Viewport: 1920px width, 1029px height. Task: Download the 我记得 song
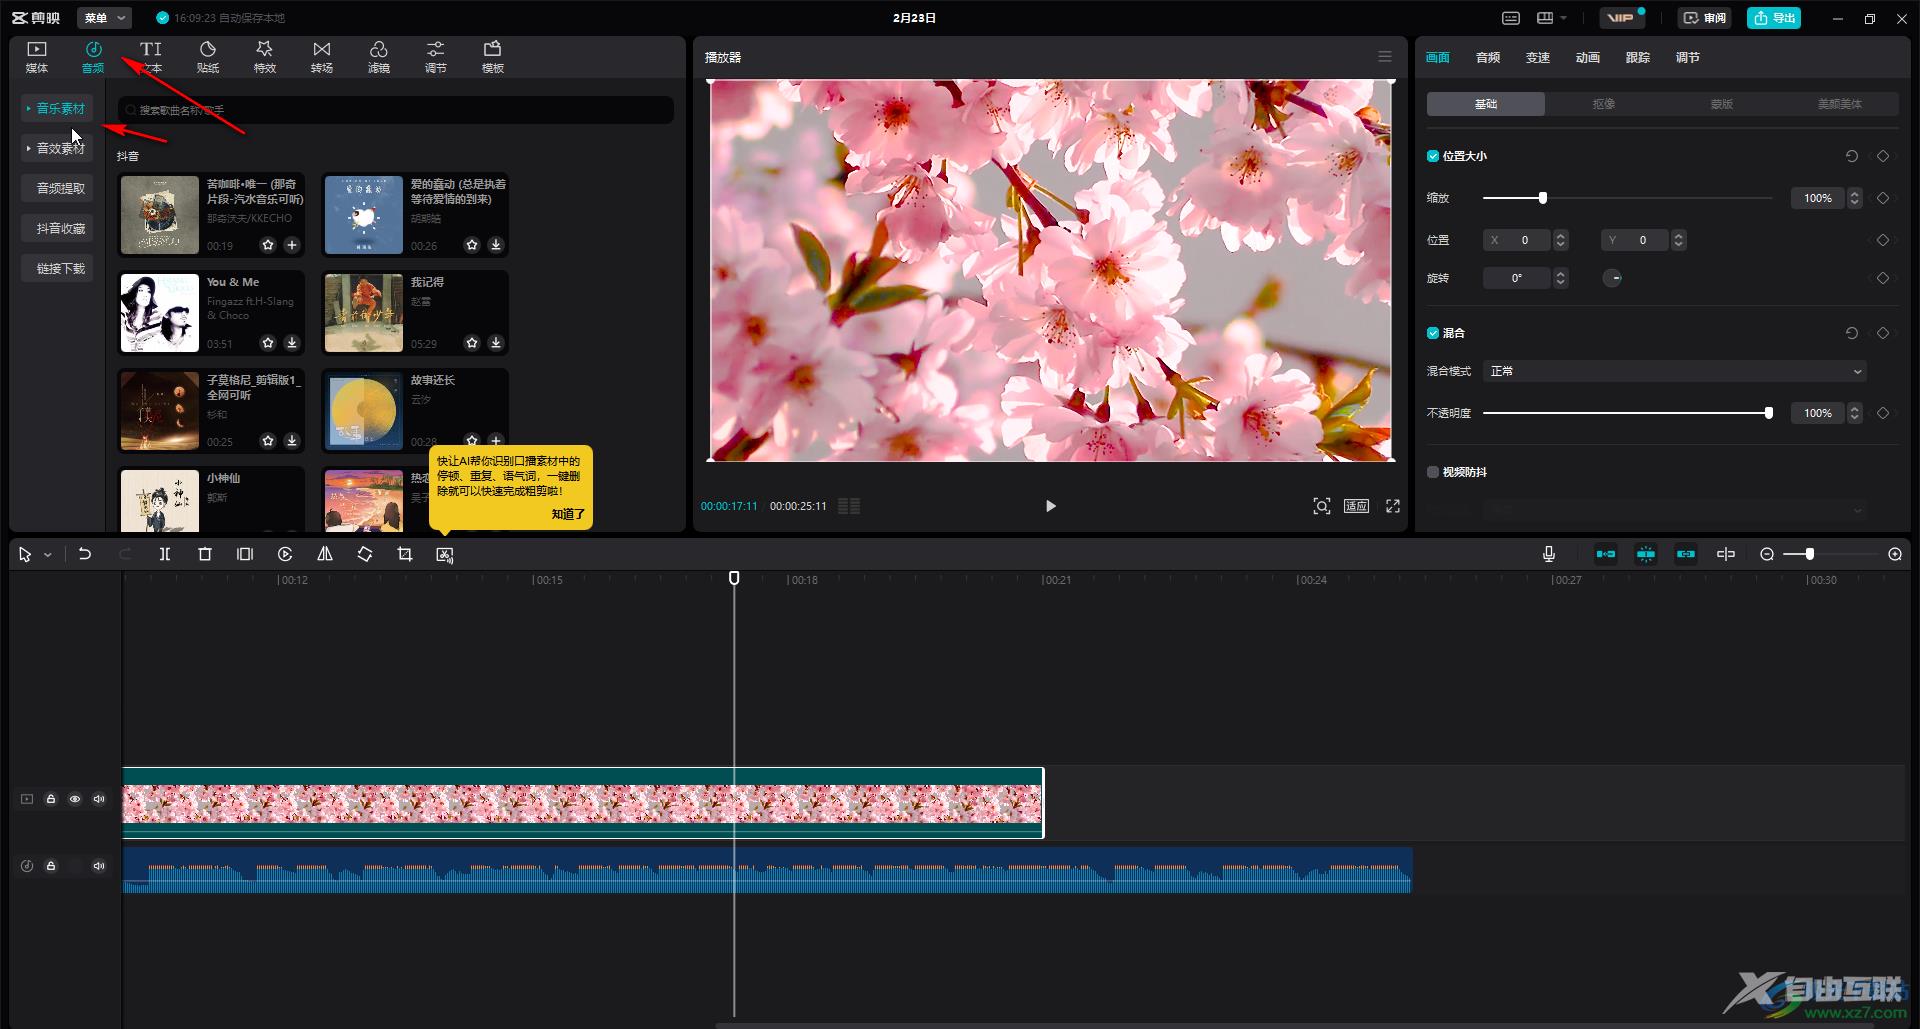496,343
